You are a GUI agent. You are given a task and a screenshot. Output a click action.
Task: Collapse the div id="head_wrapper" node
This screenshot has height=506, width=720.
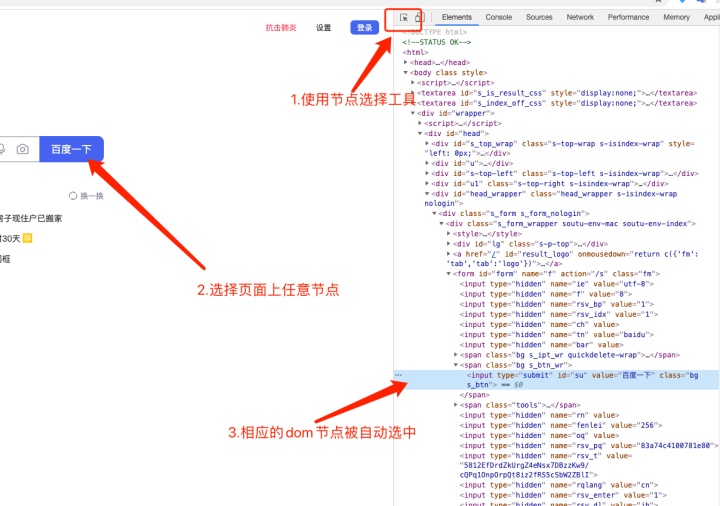click(x=427, y=193)
